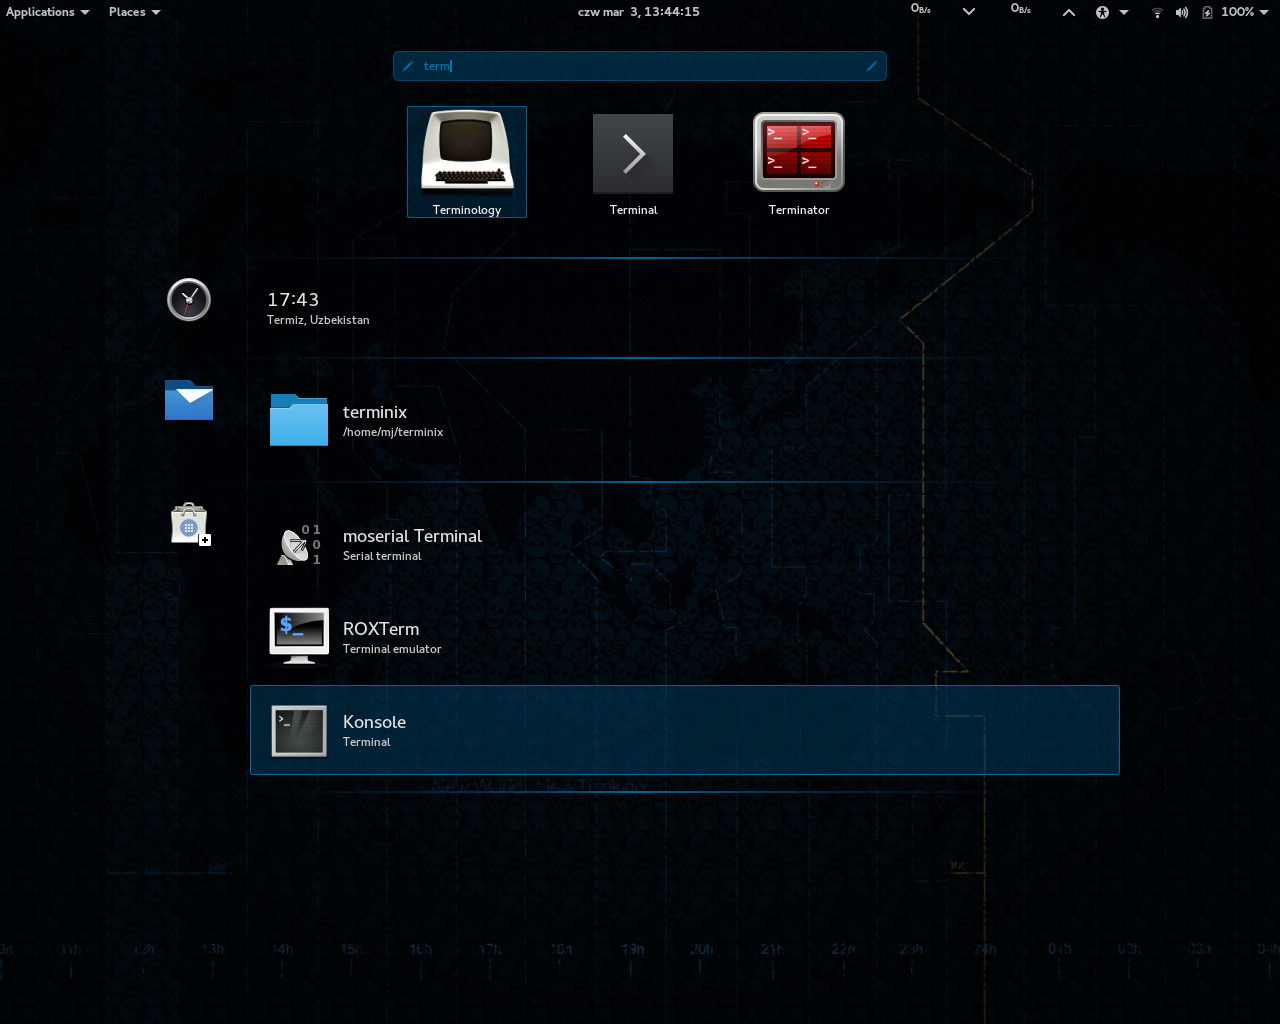The image size is (1280, 1024).
Task: Click the 'Termiz, Uzbekistan' location text
Action: [x=318, y=320]
